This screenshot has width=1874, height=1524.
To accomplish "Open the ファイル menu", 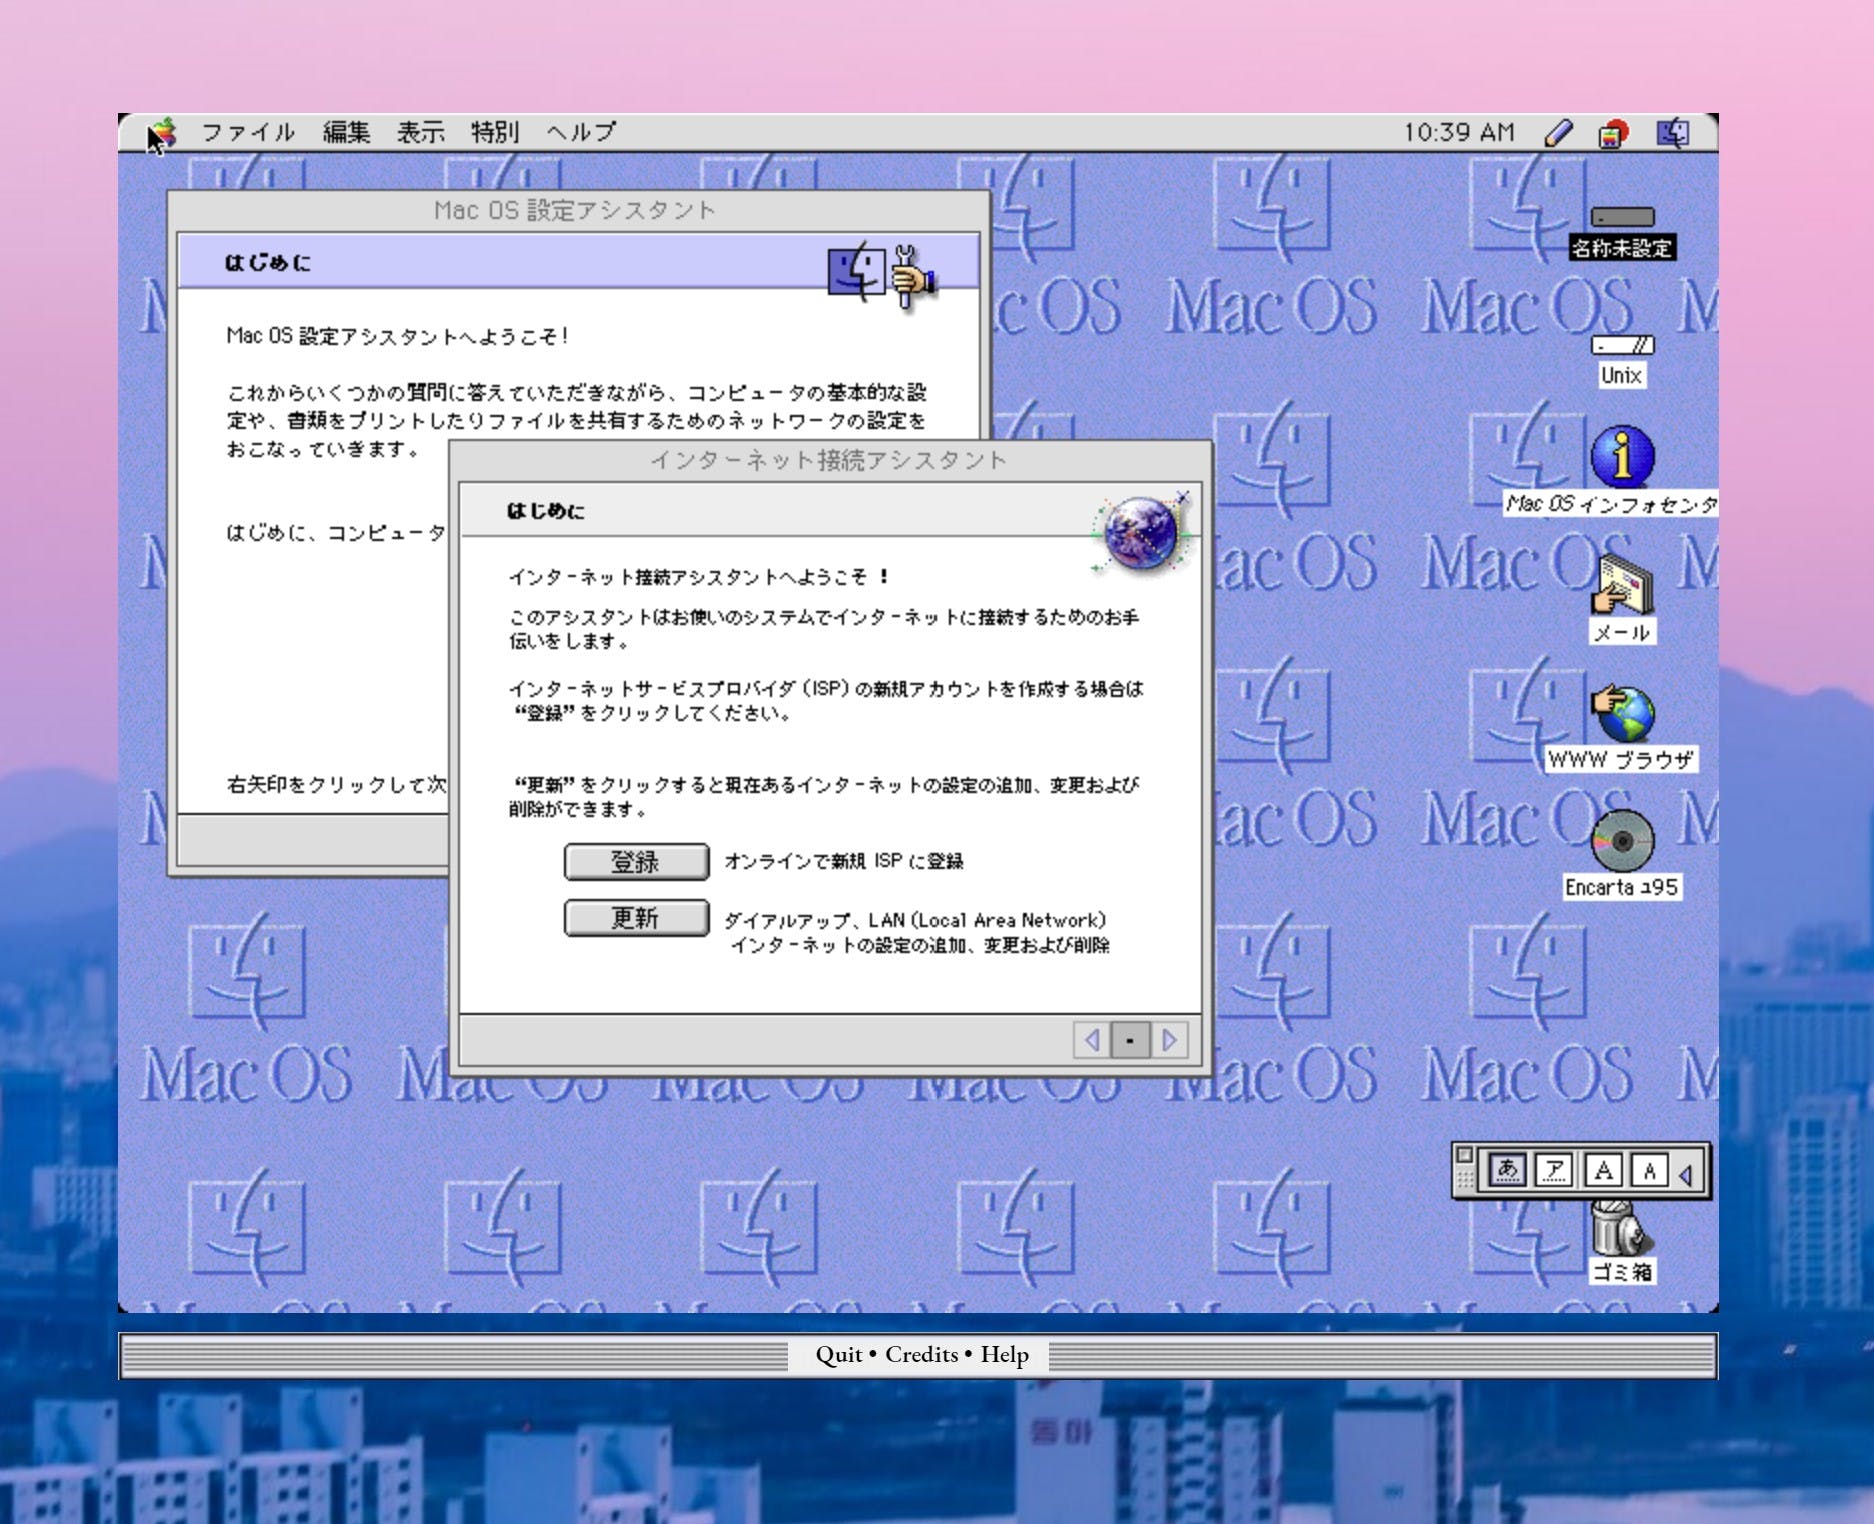I will (x=248, y=132).
